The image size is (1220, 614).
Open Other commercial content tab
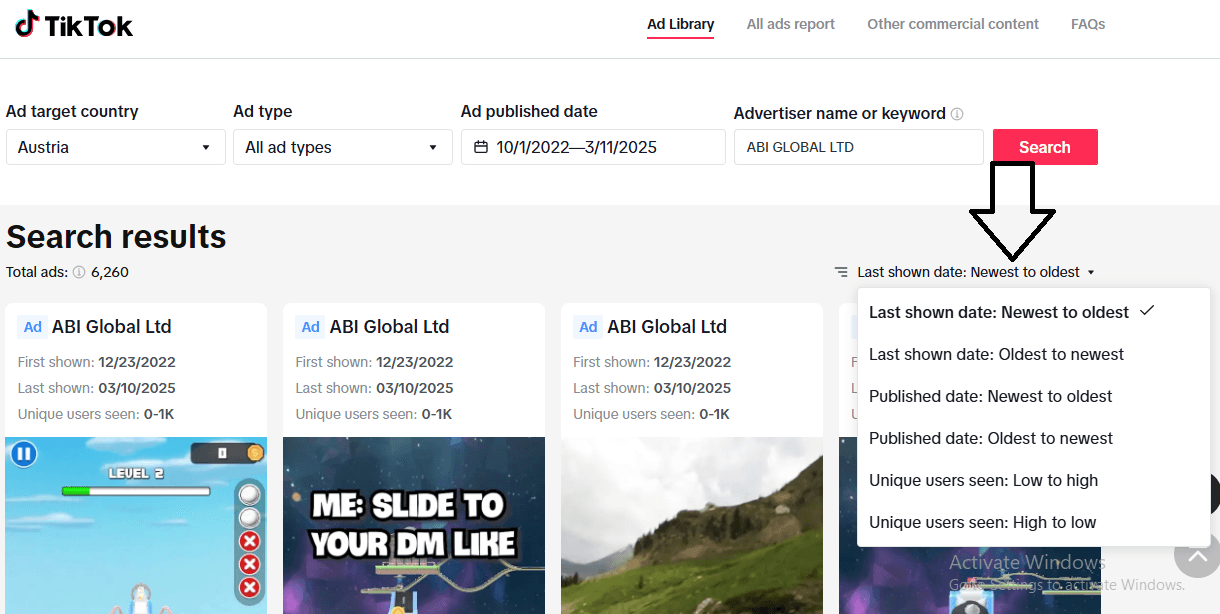click(x=952, y=24)
